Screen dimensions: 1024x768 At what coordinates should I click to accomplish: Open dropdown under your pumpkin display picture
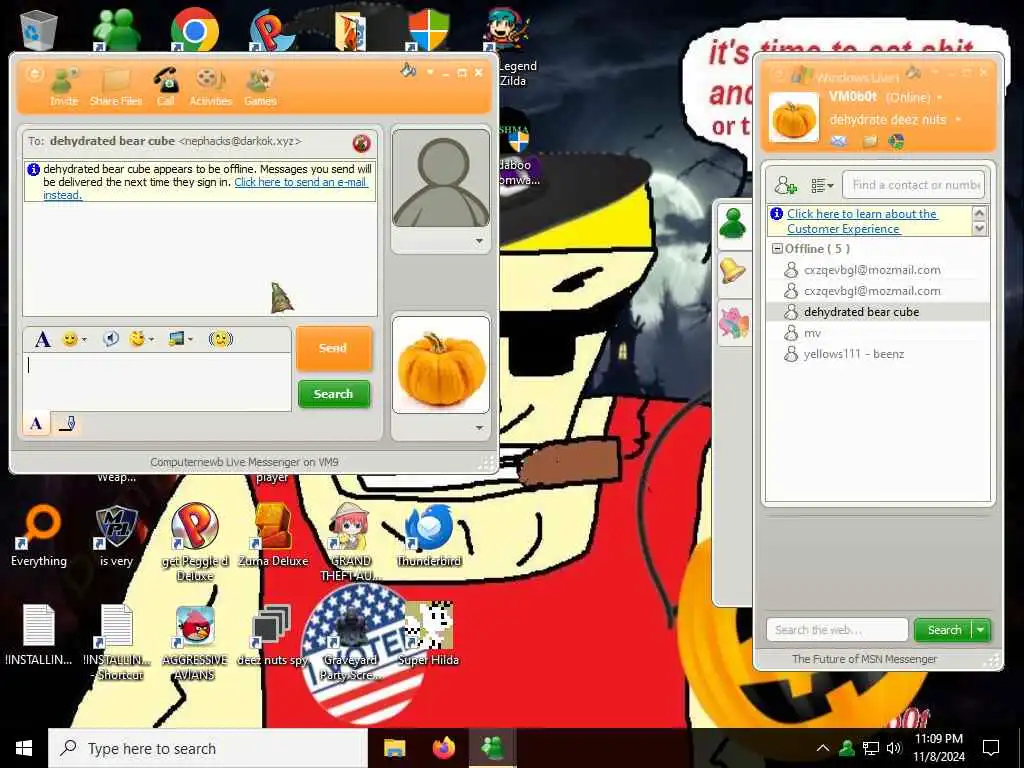[479, 428]
